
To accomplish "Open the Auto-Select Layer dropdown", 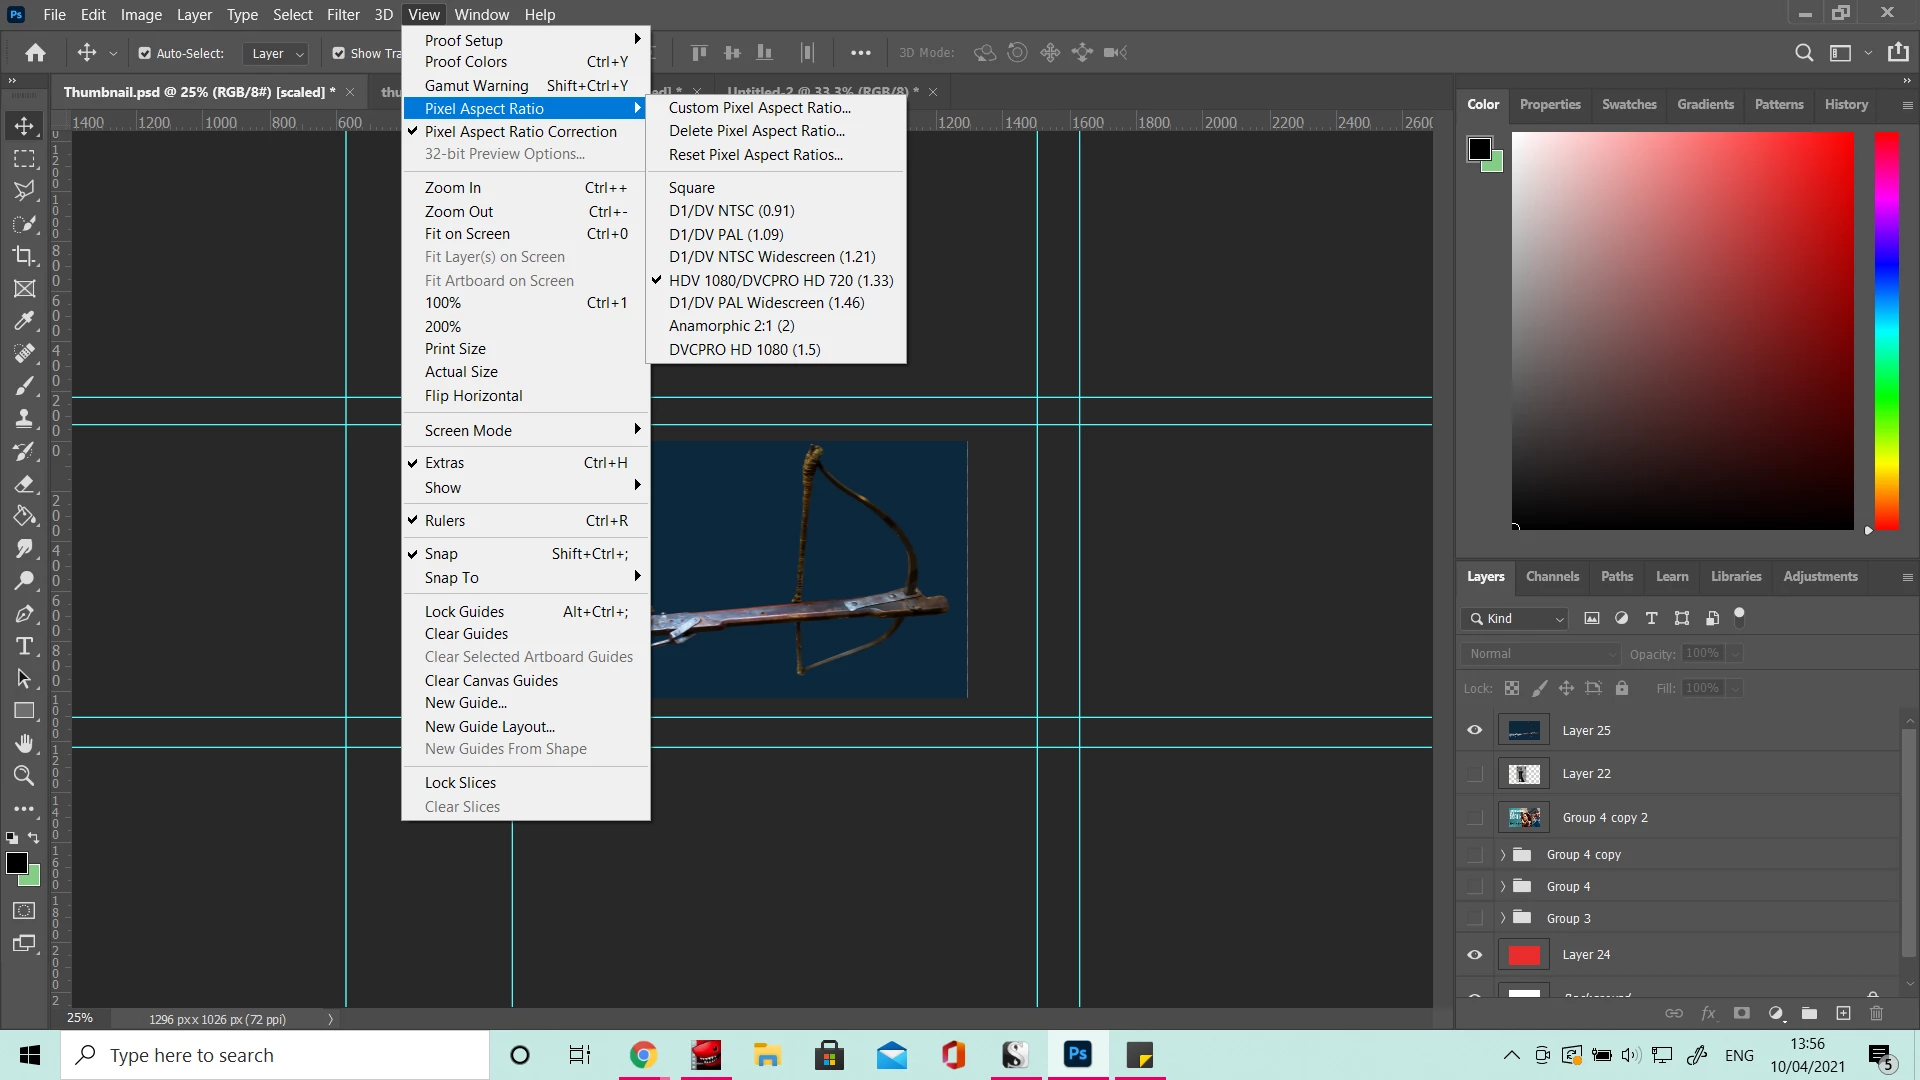I will tap(276, 54).
